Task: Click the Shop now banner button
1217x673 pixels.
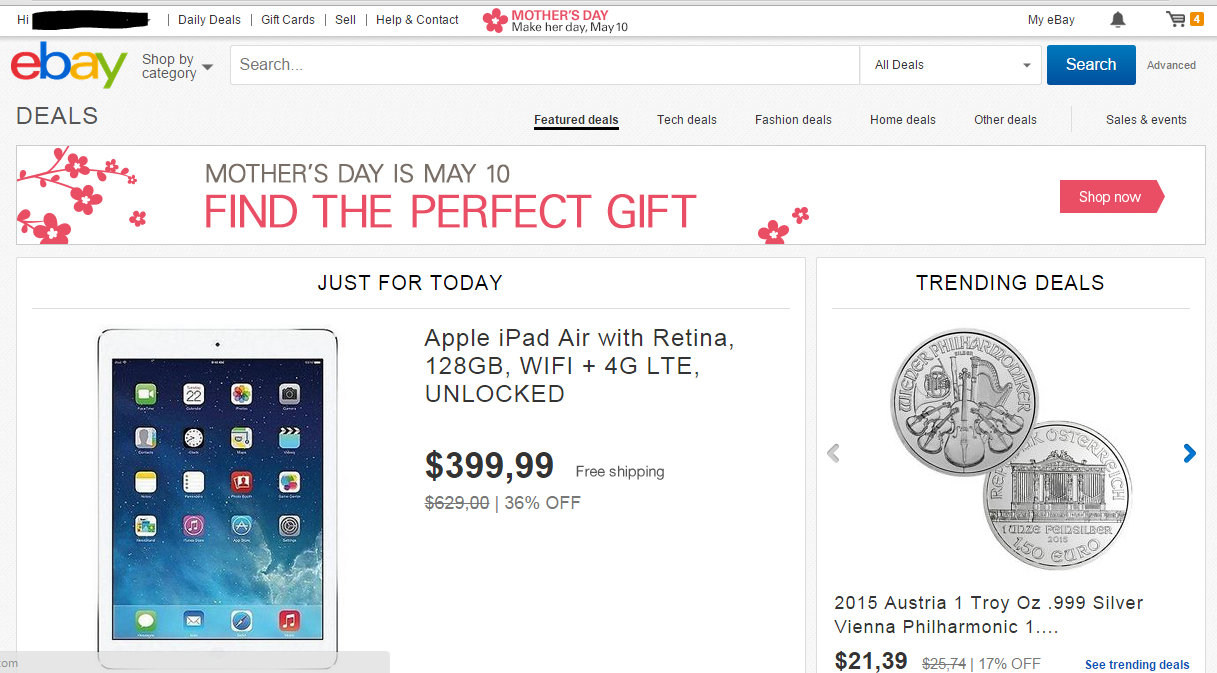Action: tap(1112, 197)
